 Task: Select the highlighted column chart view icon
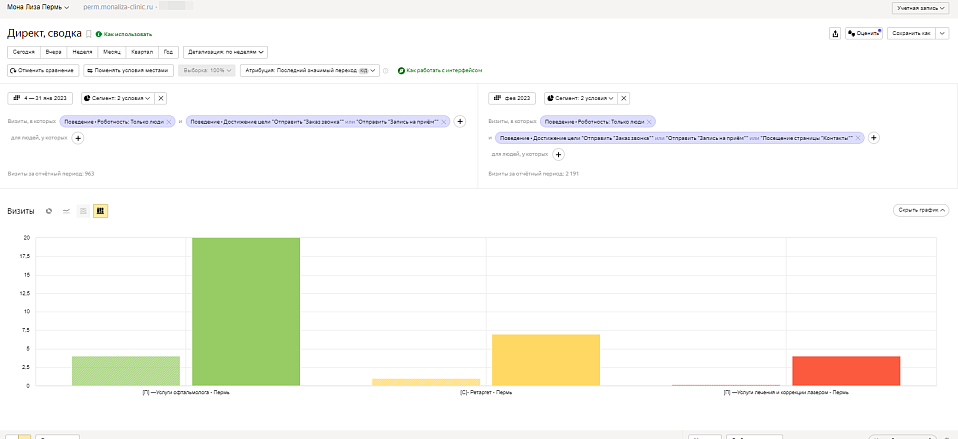click(100, 211)
